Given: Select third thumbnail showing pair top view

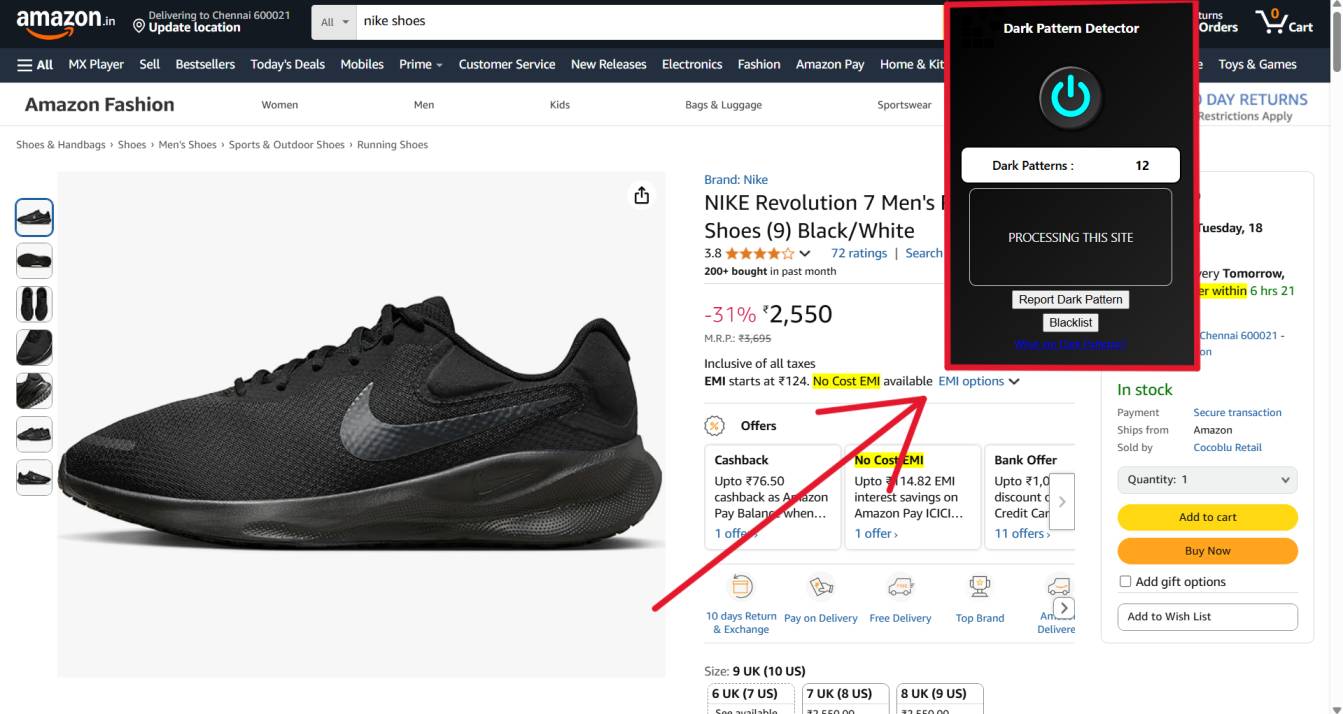Looking at the screenshot, I should tap(34, 304).
